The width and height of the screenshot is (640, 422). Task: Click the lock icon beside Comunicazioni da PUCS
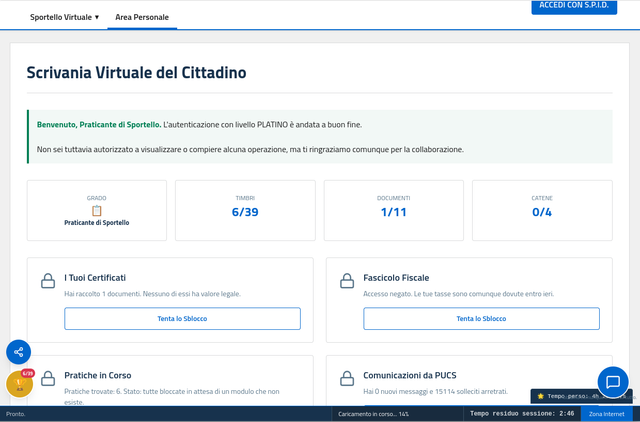[347, 378]
